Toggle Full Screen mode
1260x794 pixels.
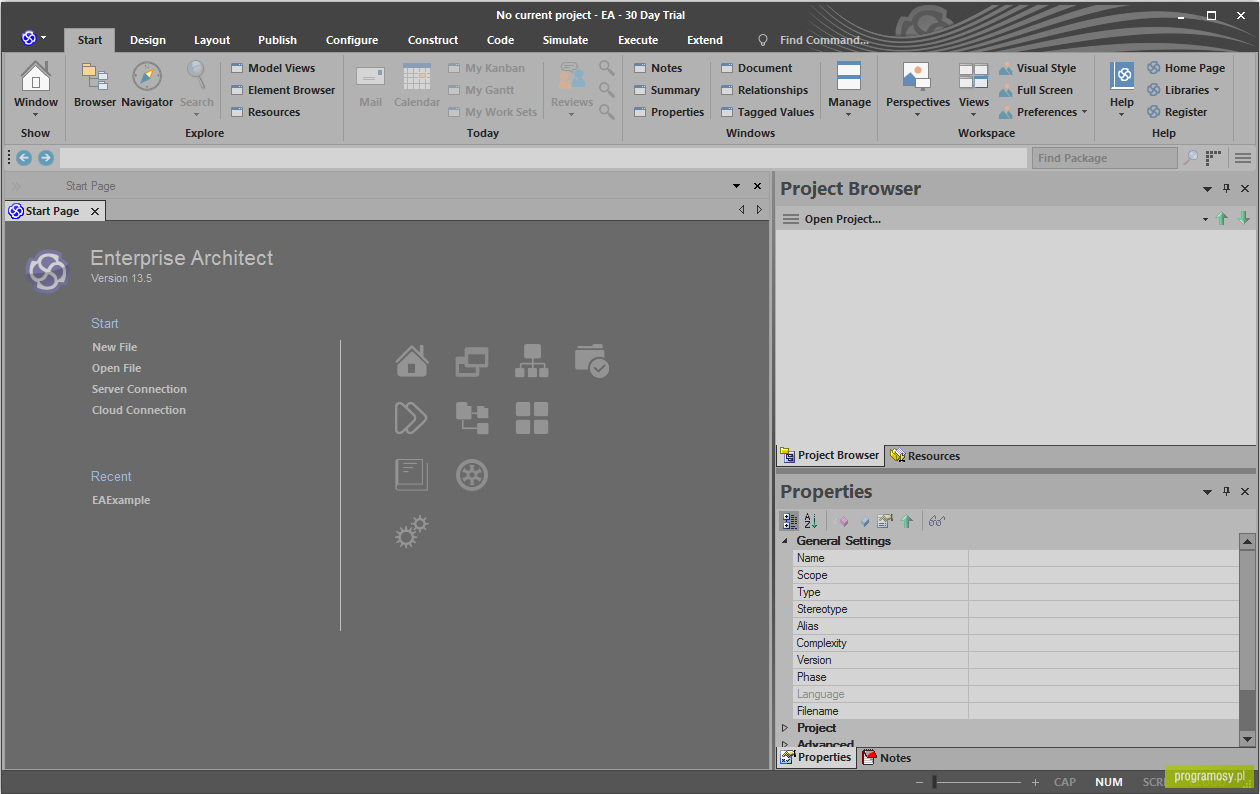click(1035, 90)
